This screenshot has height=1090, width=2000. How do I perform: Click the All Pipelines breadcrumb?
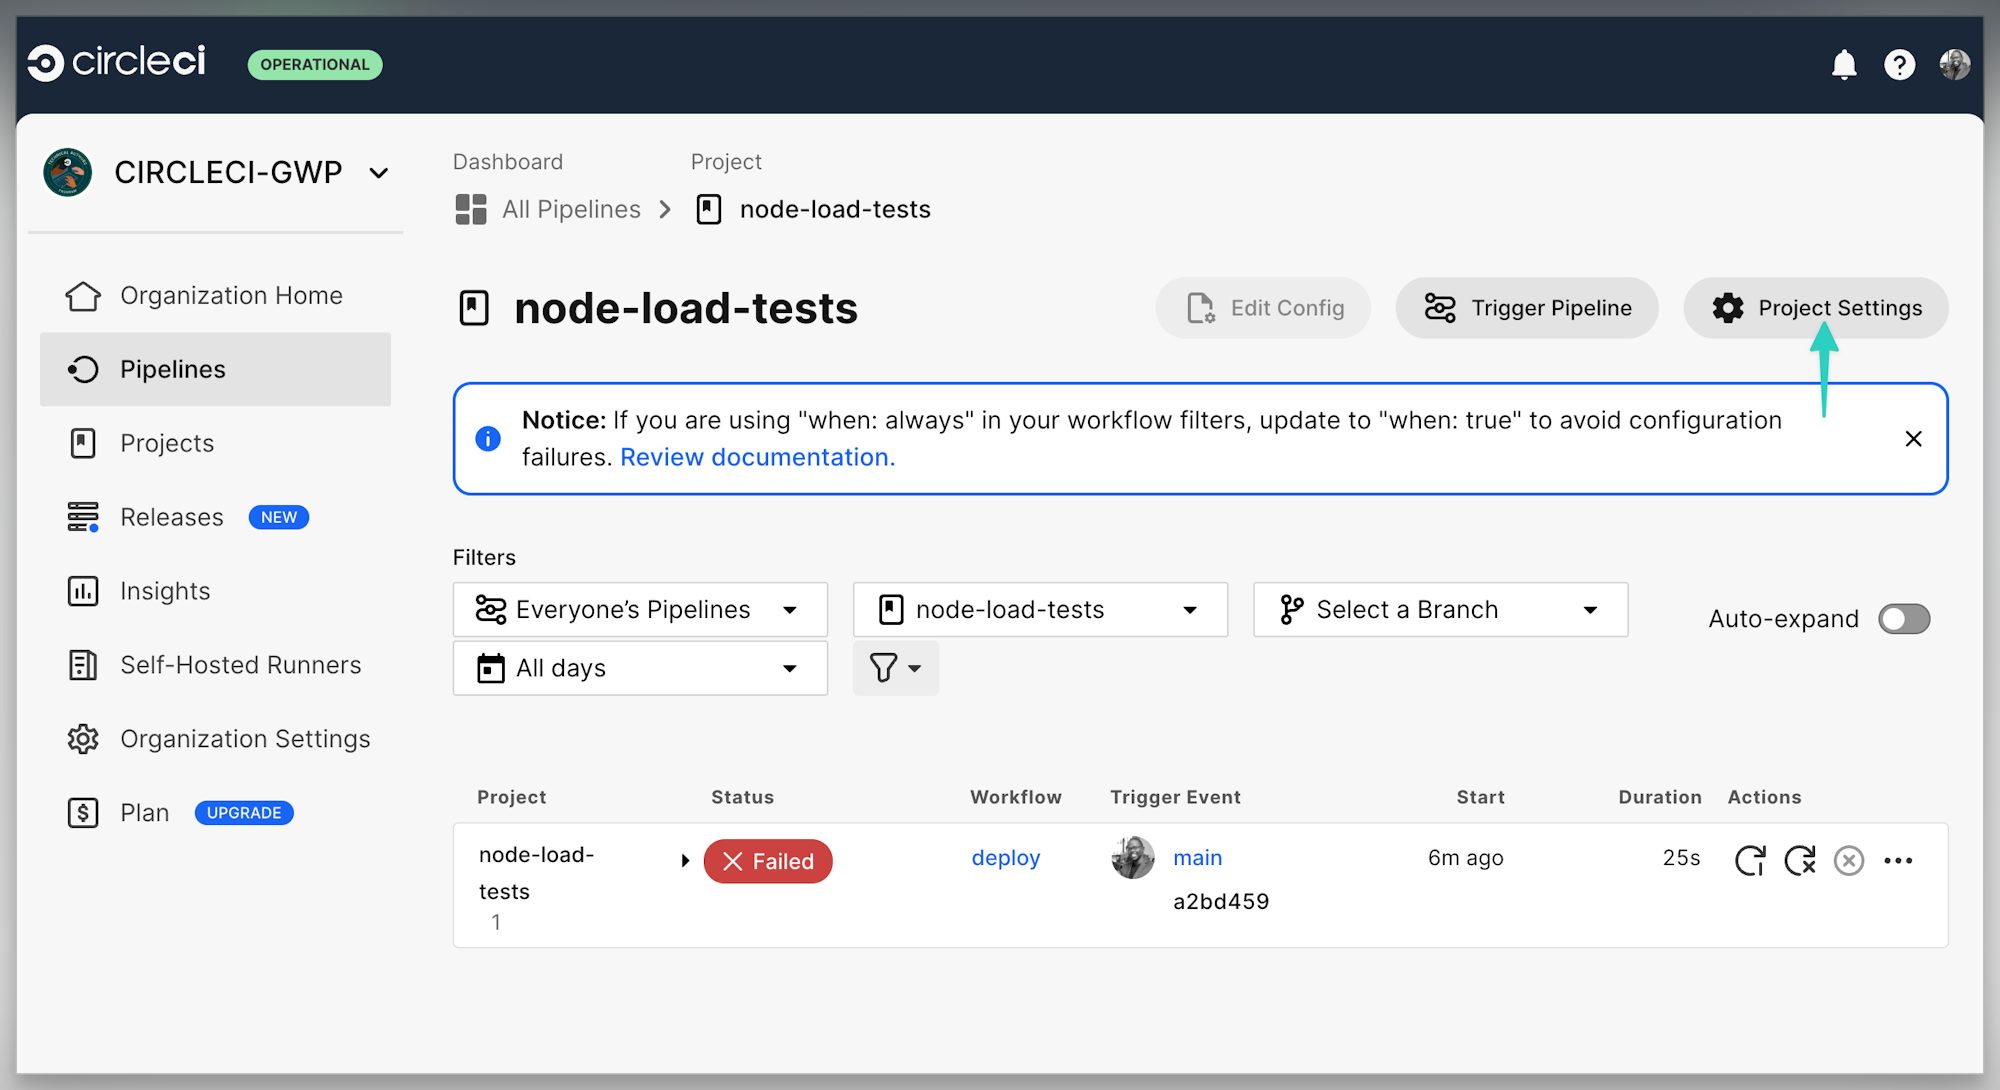pyautogui.click(x=570, y=209)
